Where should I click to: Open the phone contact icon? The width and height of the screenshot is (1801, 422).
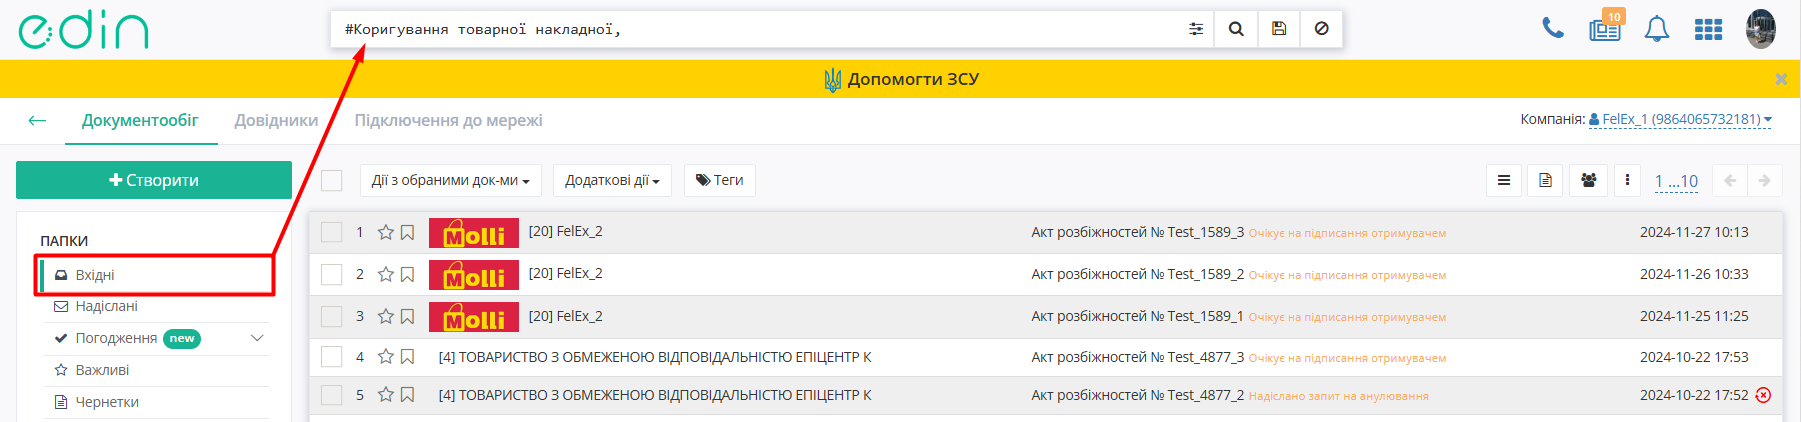click(1552, 28)
